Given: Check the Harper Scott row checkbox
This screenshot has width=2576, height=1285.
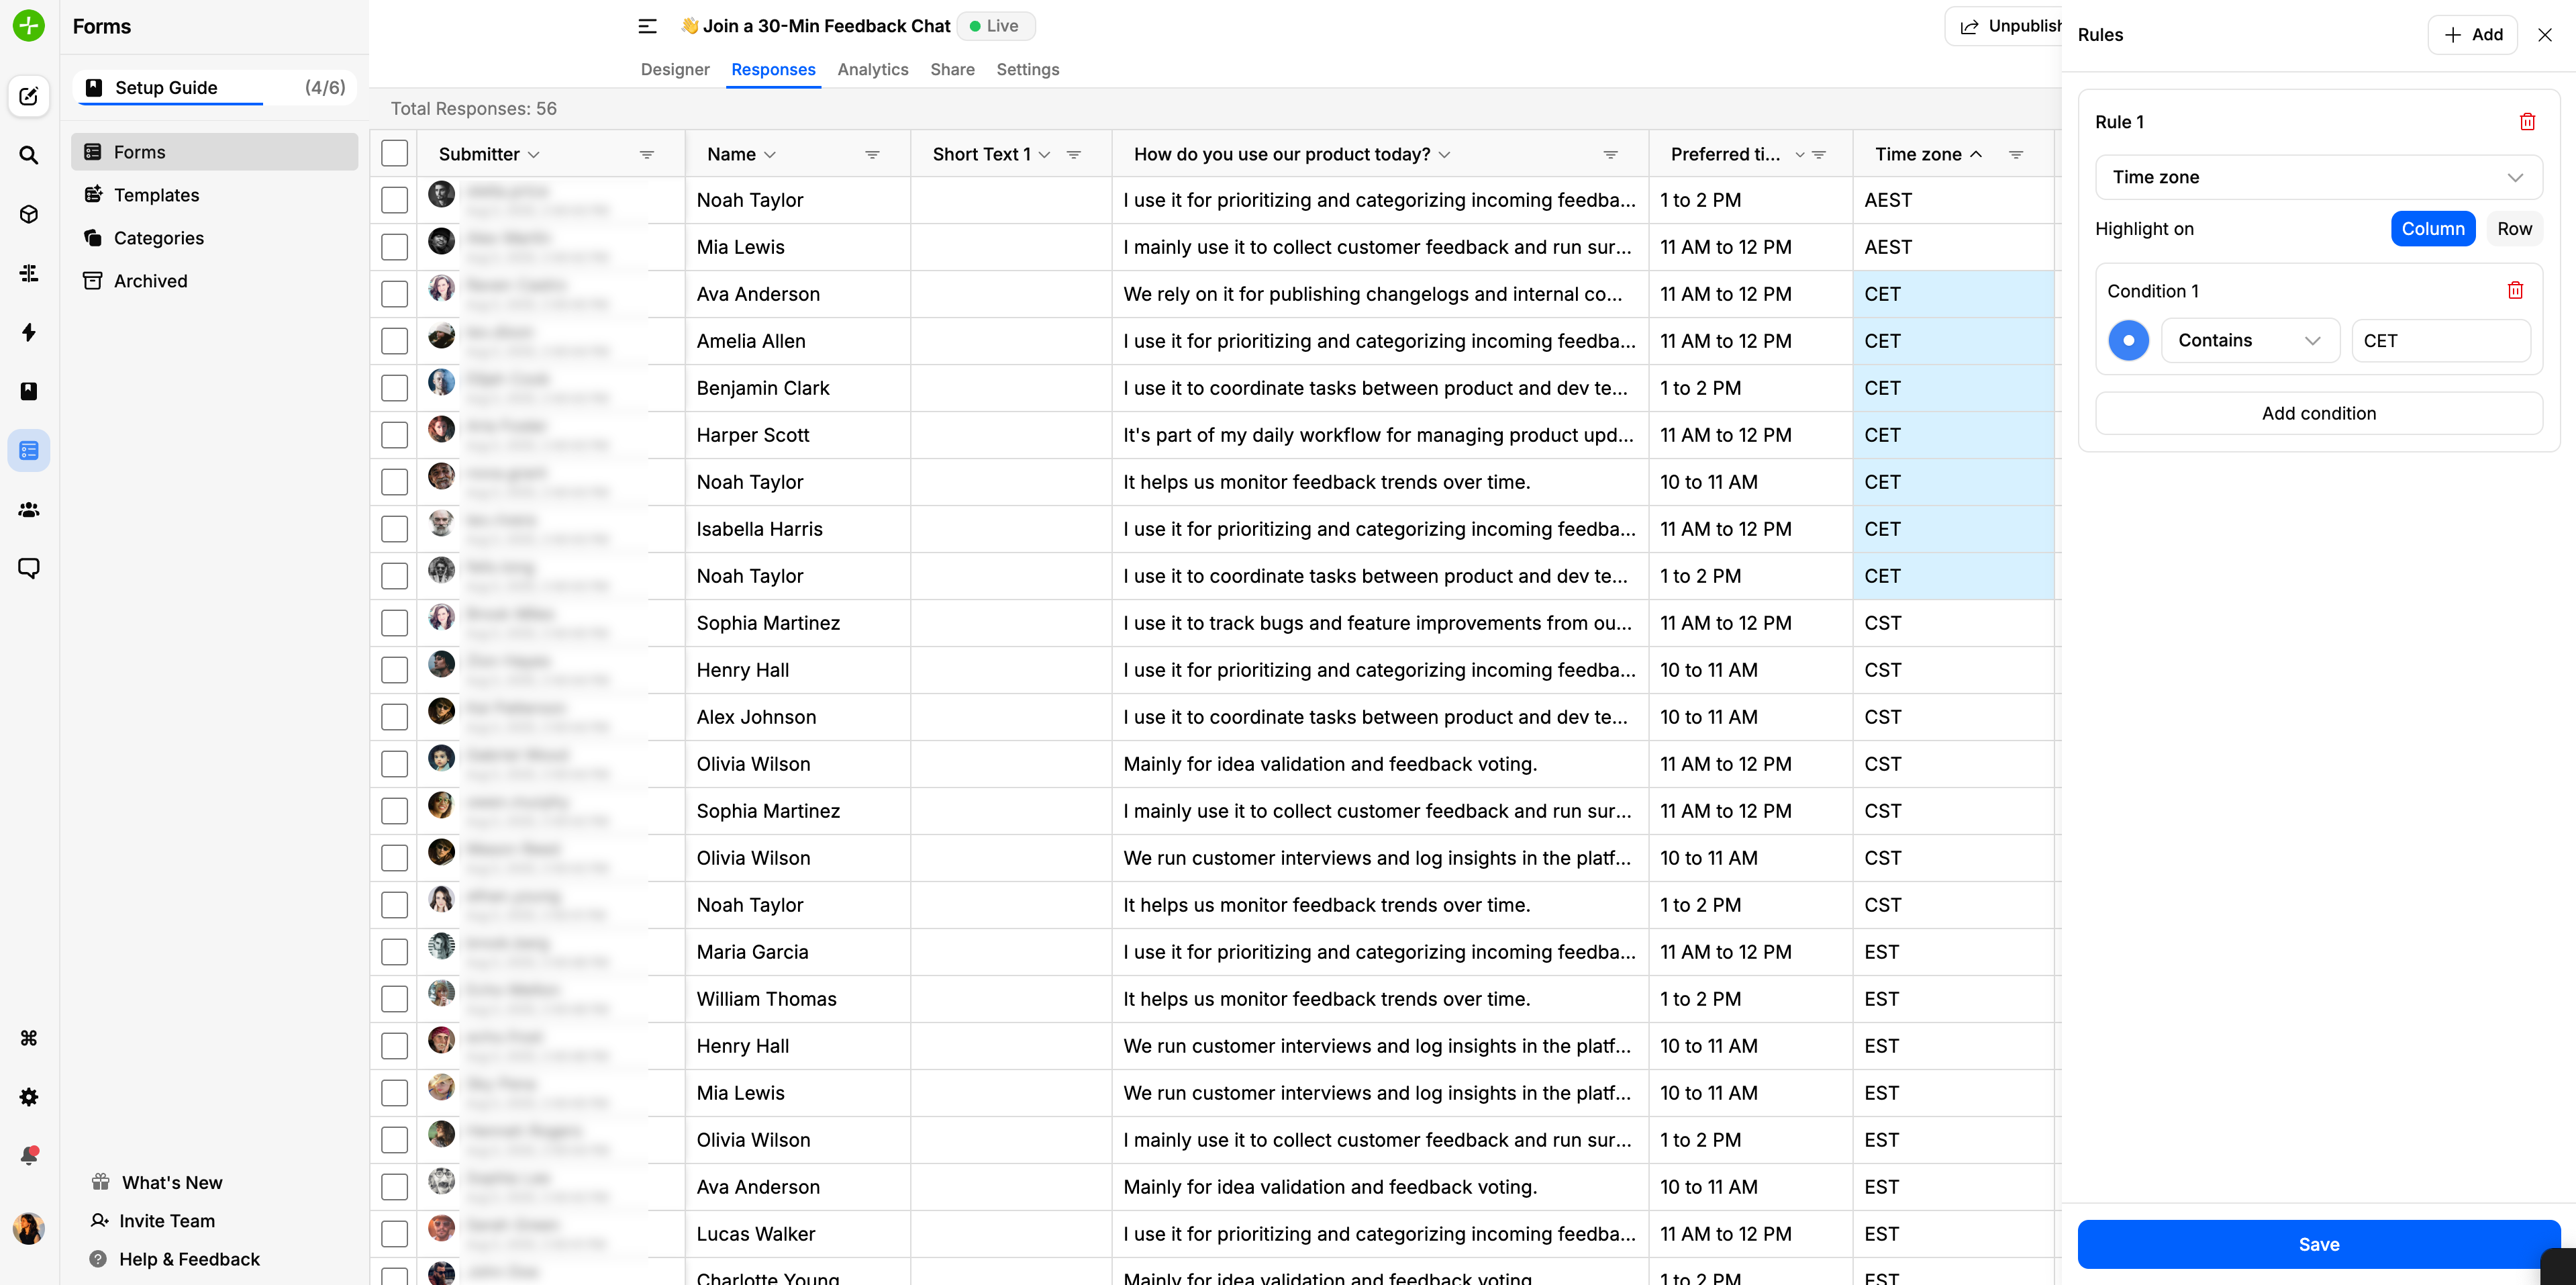Looking at the screenshot, I should 395,435.
